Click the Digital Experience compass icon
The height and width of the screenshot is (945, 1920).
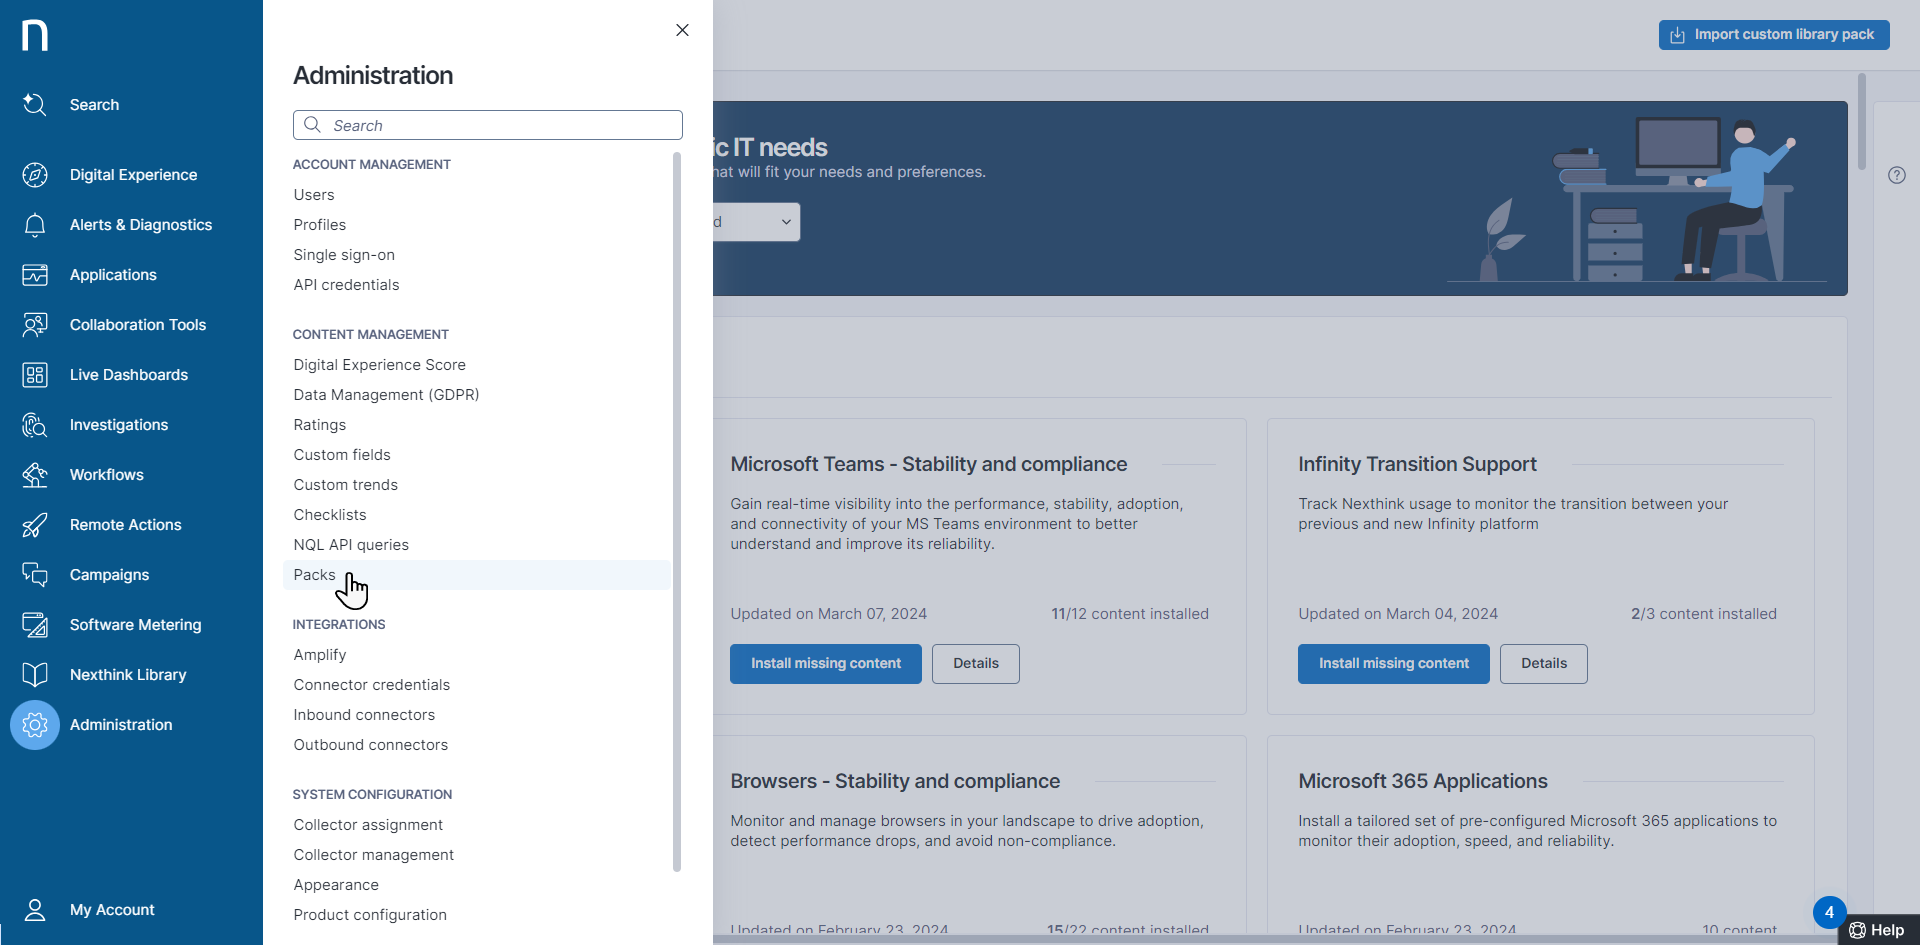click(35, 175)
